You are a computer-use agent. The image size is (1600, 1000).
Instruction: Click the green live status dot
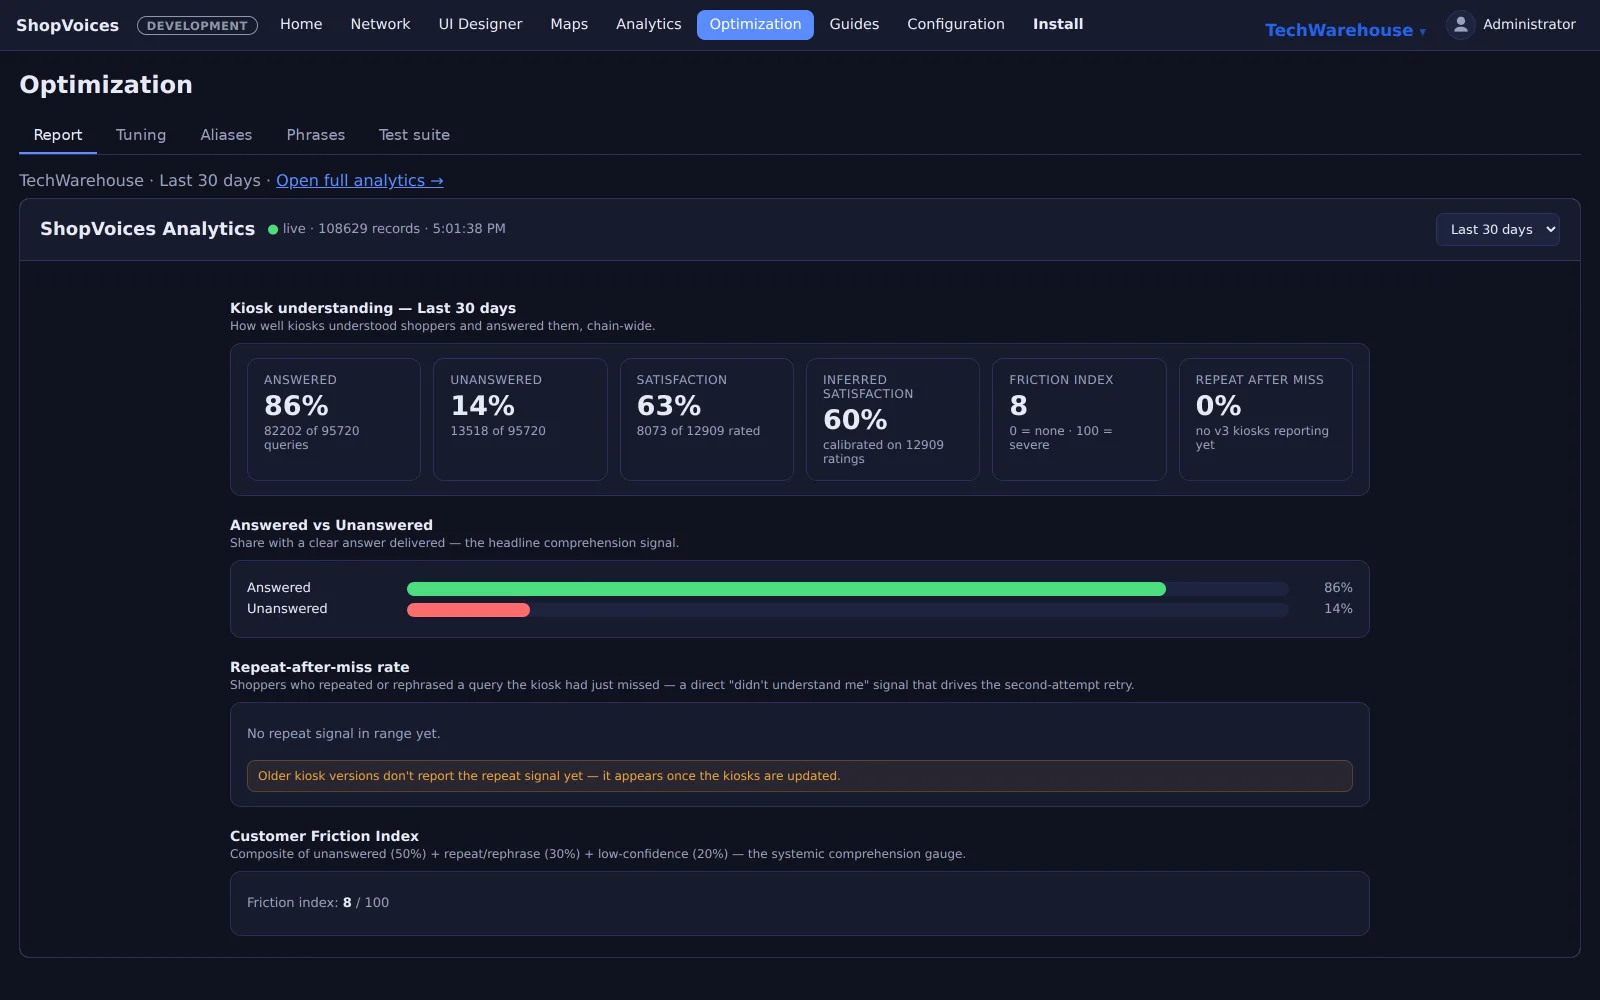pyautogui.click(x=273, y=230)
